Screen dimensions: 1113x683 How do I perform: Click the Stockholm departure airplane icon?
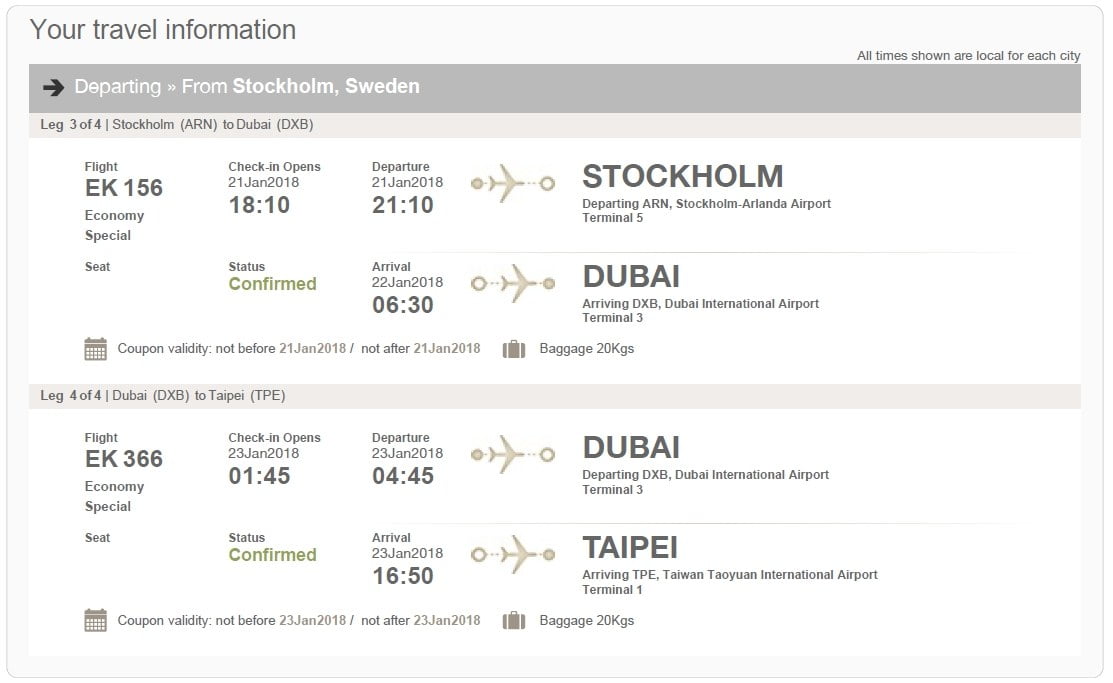(512, 184)
